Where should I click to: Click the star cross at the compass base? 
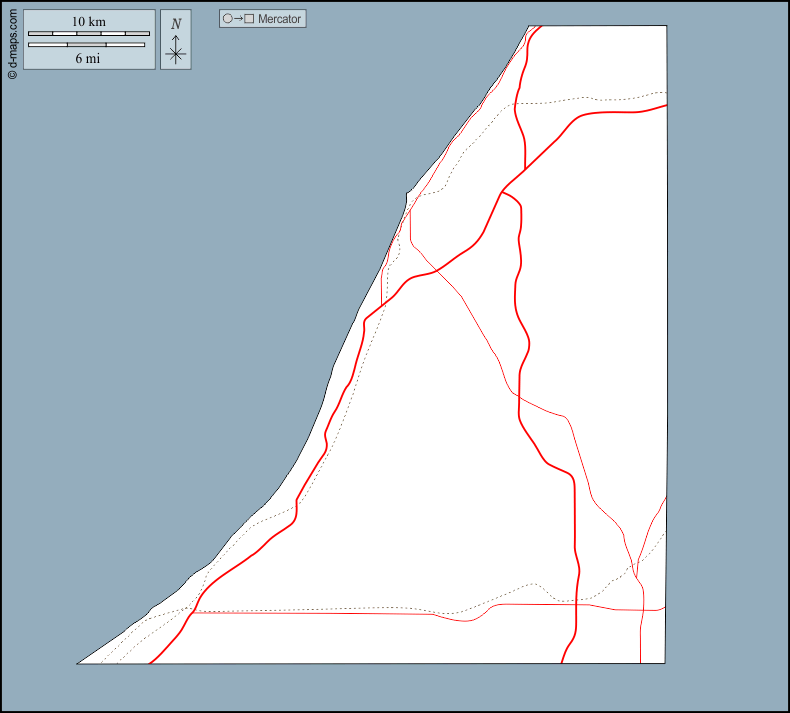(176, 55)
